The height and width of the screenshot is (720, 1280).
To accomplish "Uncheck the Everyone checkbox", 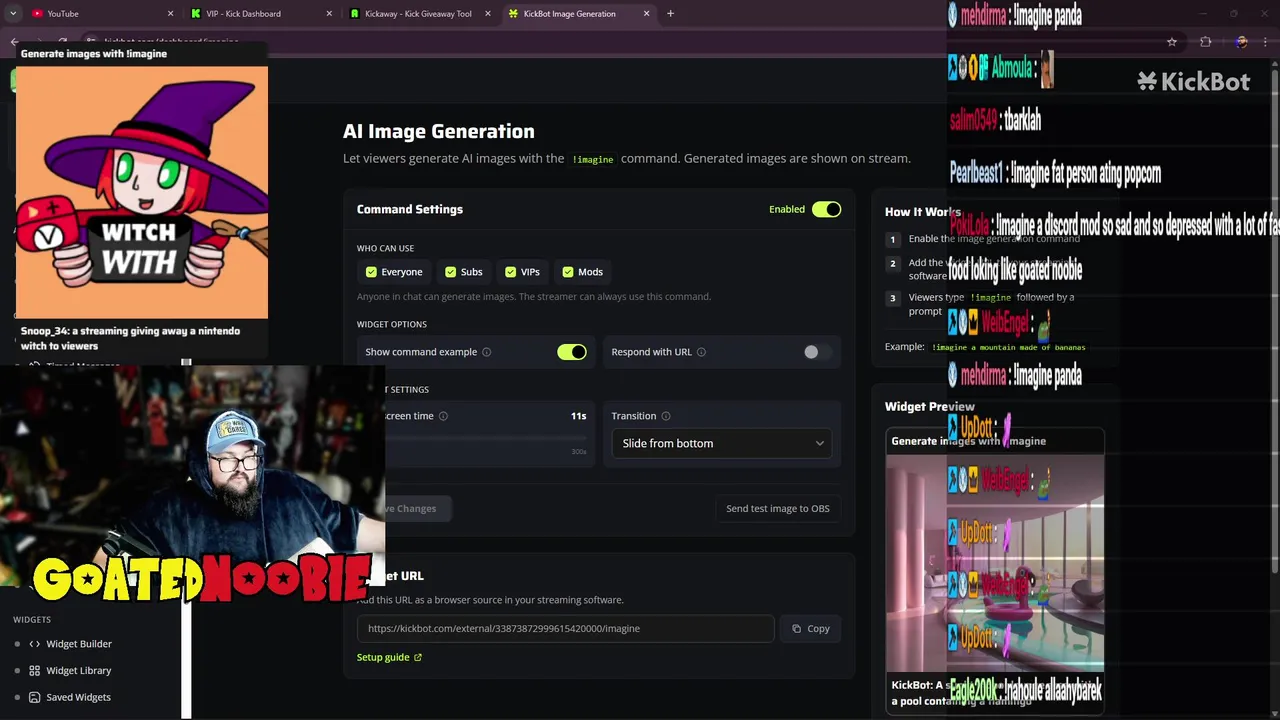I will tap(371, 272).
